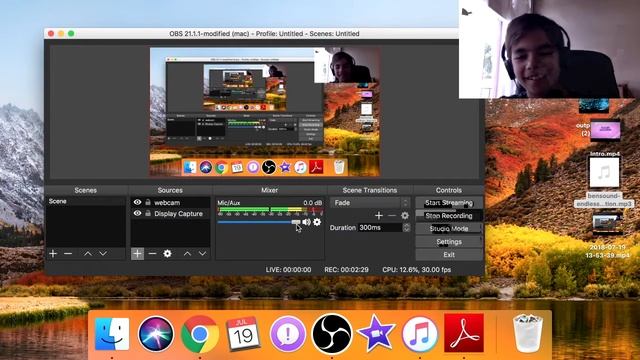Add a new source with plus icon

137,253
